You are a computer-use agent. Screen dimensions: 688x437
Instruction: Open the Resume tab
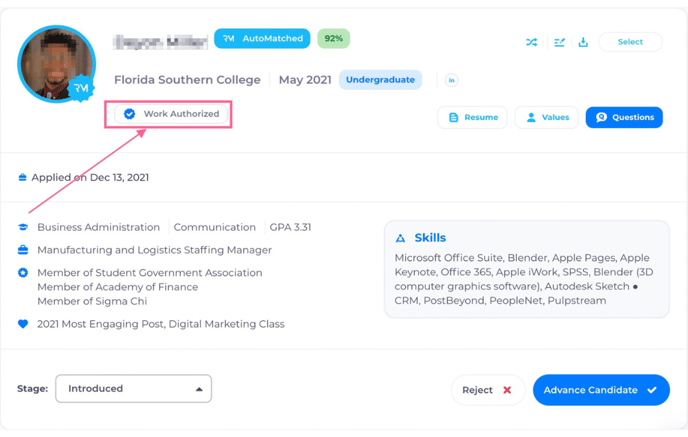point(472,117)
